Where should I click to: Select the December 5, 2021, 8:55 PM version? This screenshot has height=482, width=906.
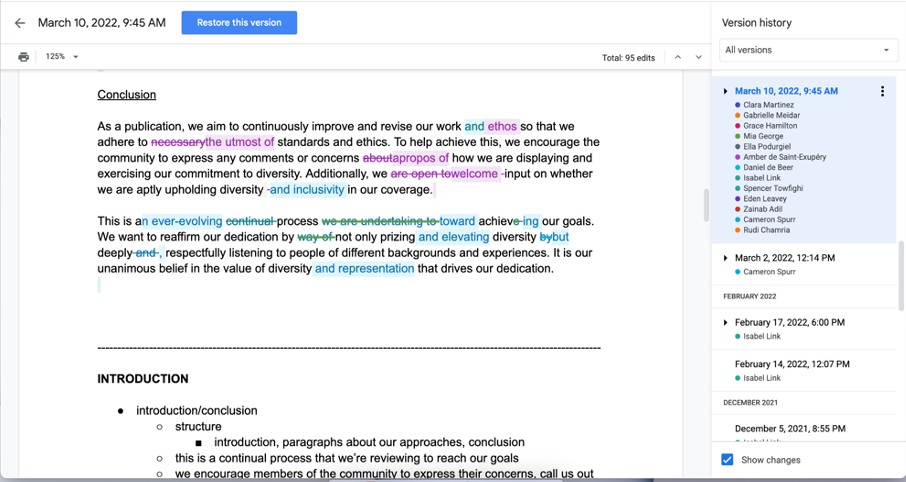[790, 429]
